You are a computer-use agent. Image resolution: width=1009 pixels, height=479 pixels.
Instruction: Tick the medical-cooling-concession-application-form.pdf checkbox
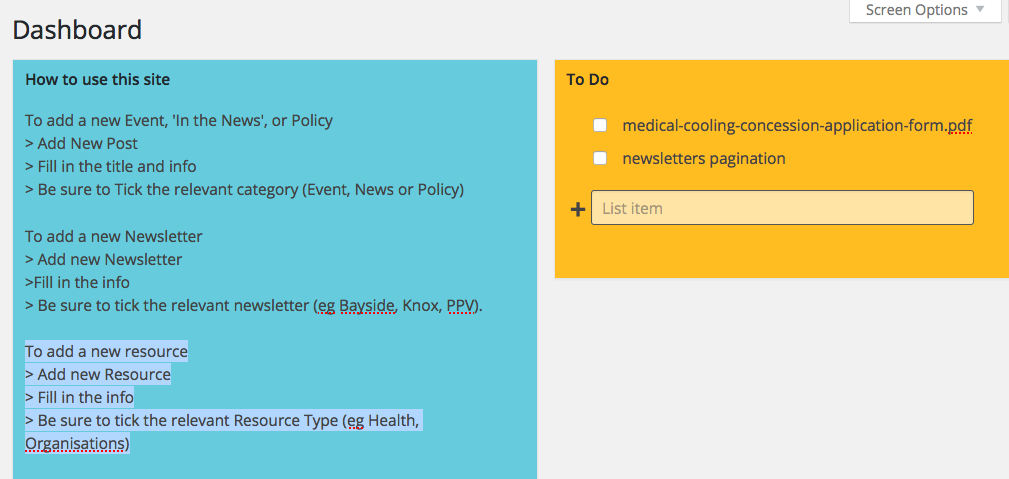[x=600, y=126]
